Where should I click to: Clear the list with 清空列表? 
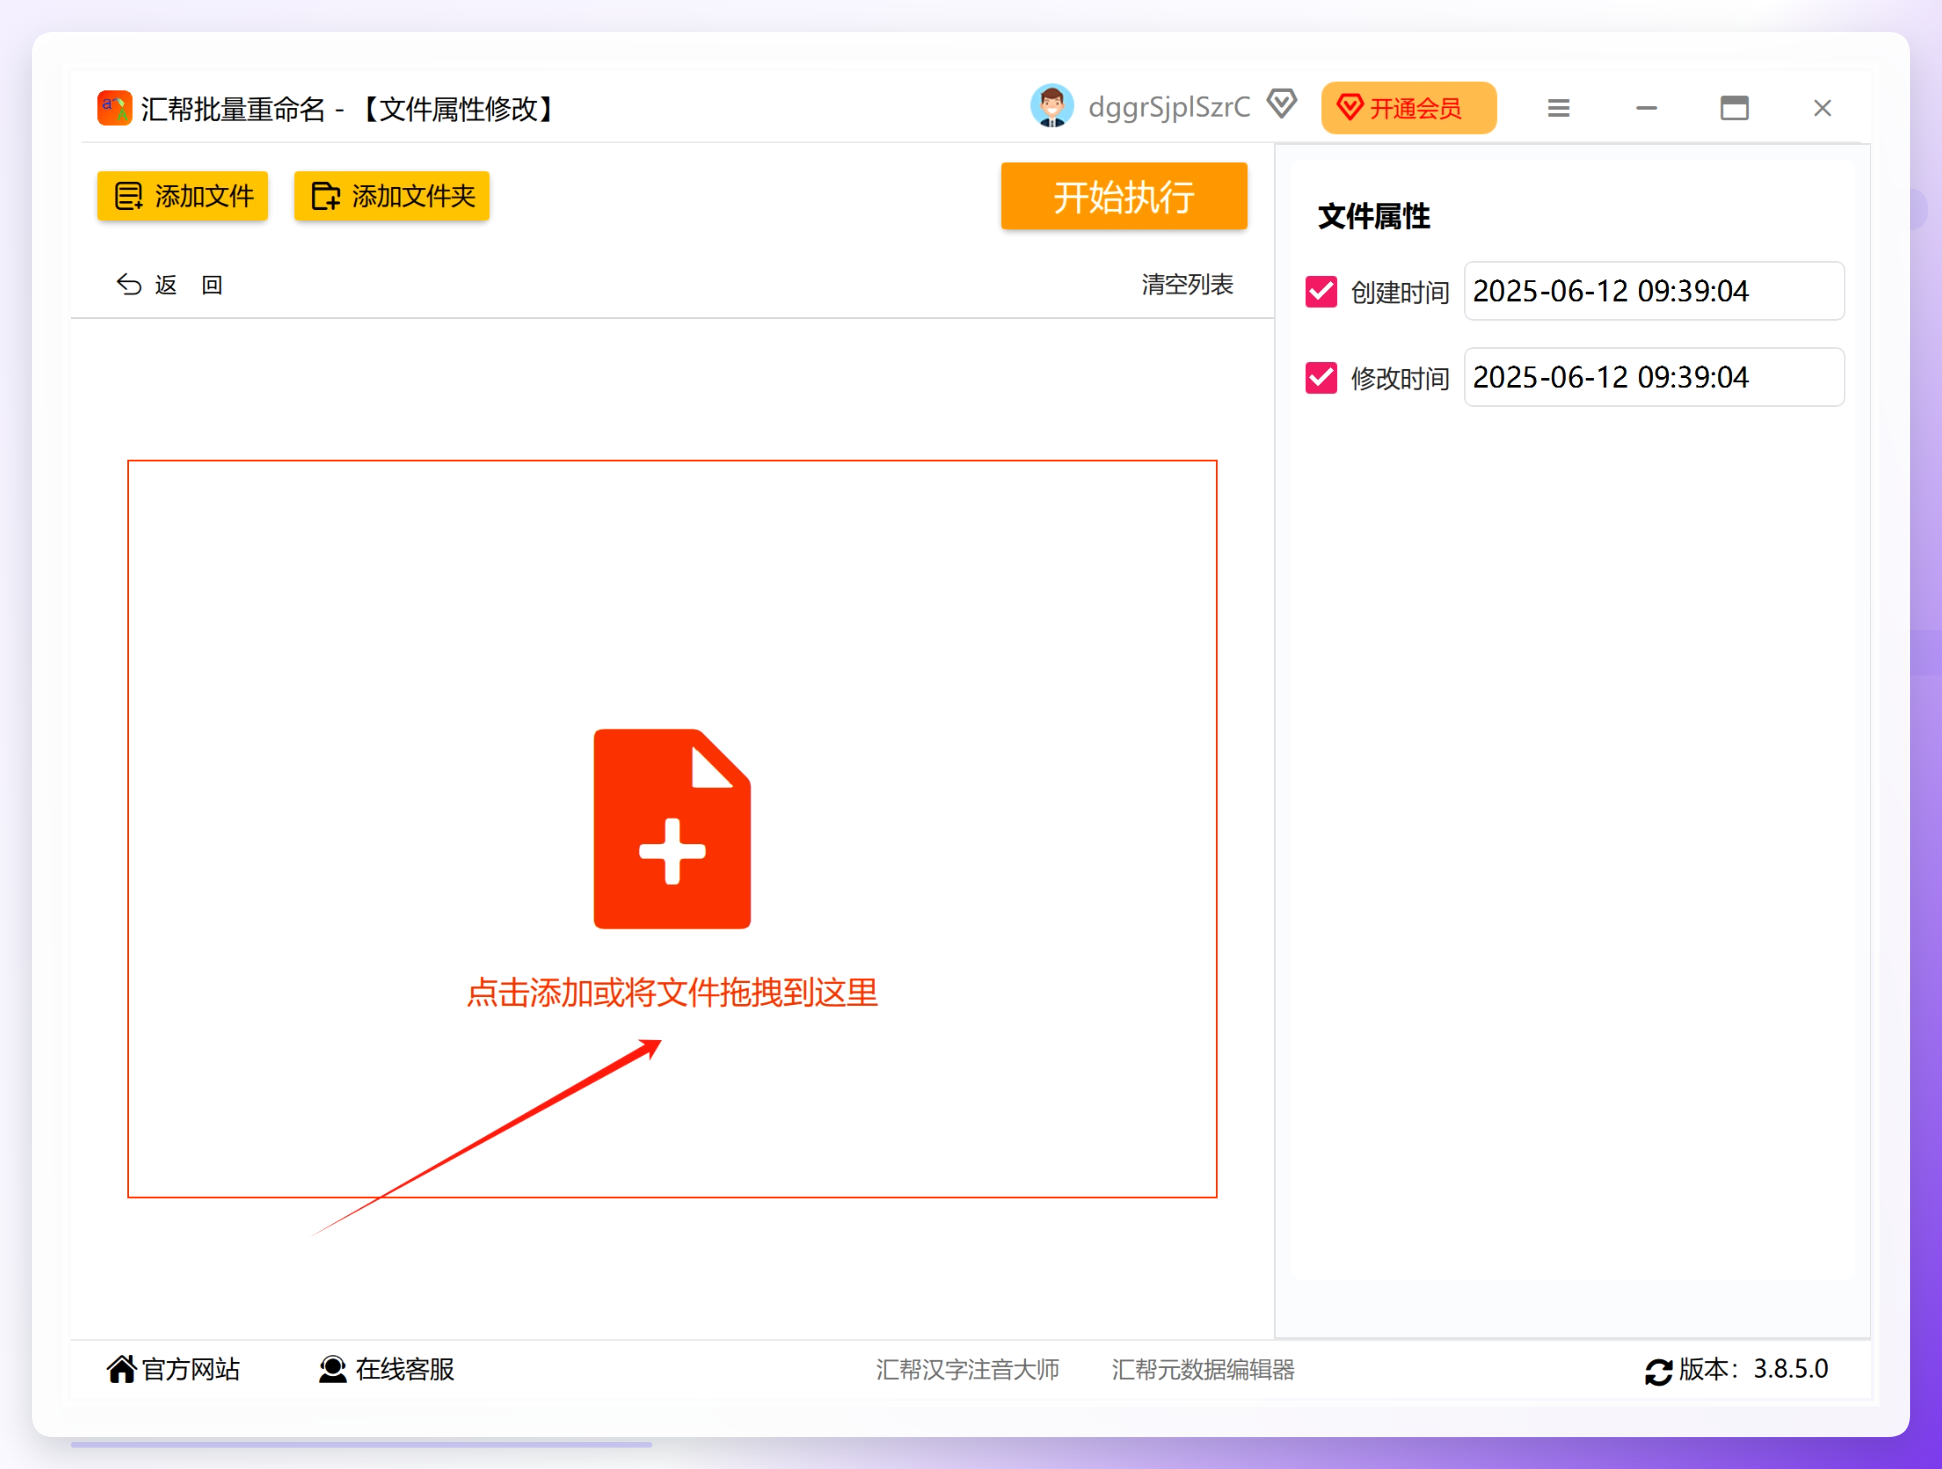tap(1187, 284)
